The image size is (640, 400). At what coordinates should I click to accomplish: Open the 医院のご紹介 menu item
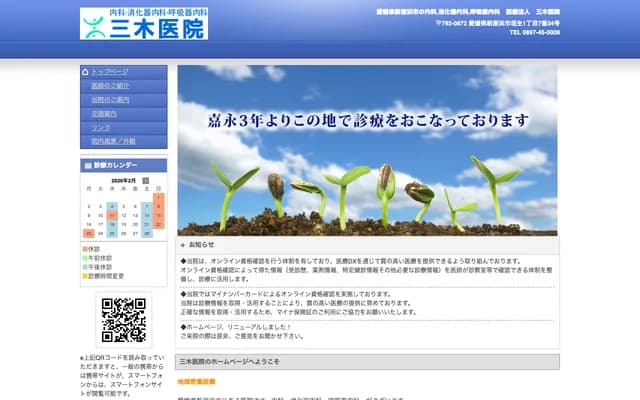tap(110, 86)
